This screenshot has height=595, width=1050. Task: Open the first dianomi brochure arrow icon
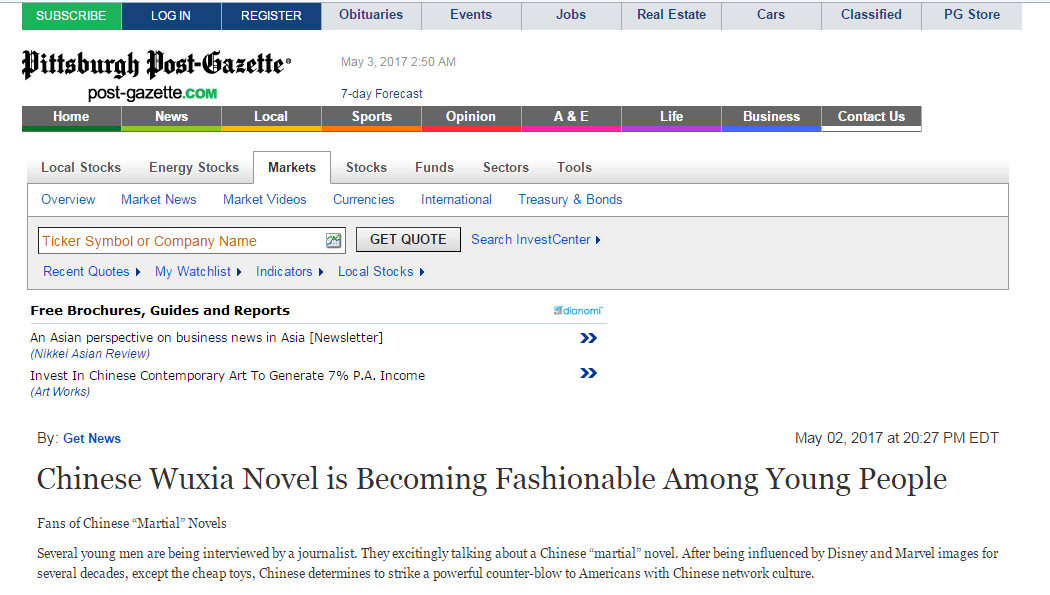pos(589,338)
